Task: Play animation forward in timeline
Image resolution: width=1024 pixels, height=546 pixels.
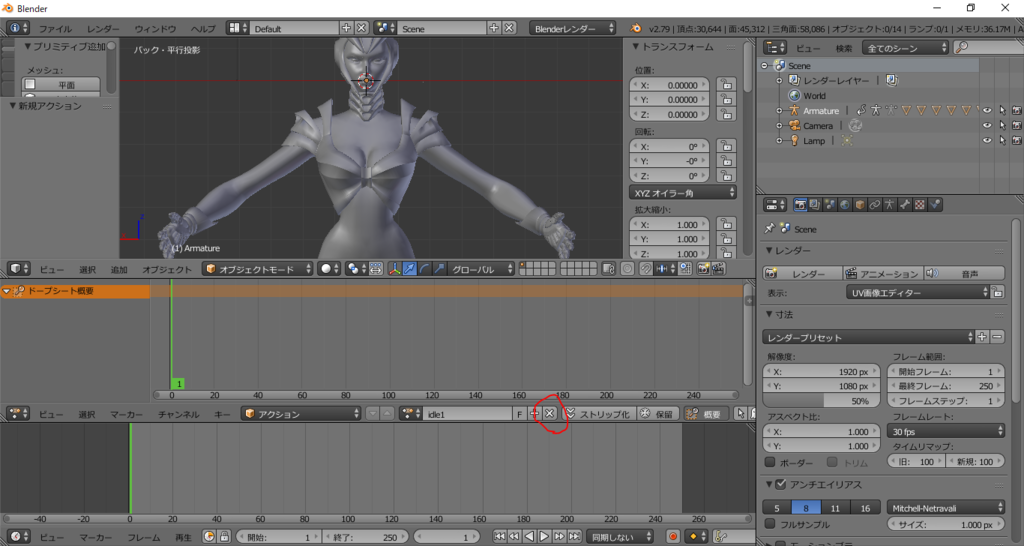Action: click(x=544, y=537)
